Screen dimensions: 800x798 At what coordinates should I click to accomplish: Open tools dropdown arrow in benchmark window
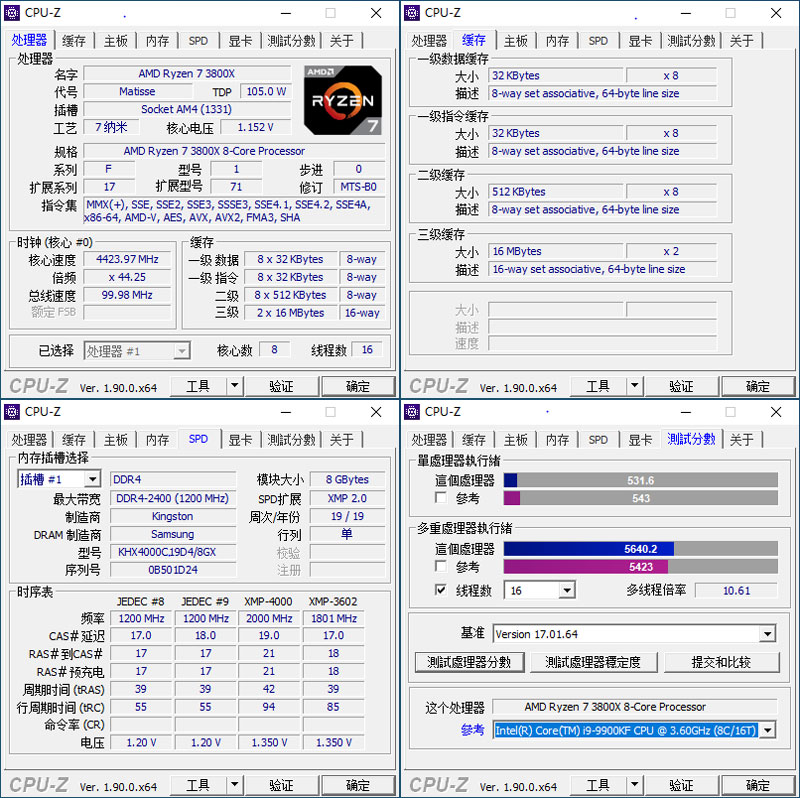point(634,785)
